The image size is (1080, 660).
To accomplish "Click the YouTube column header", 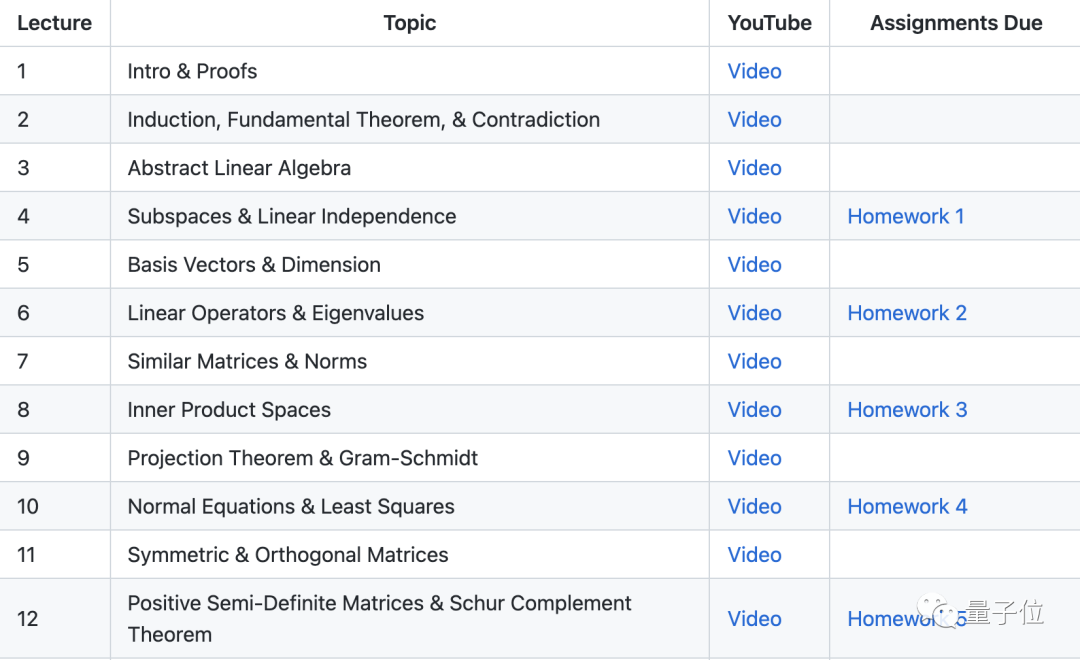I will click(x=769, y=23).
